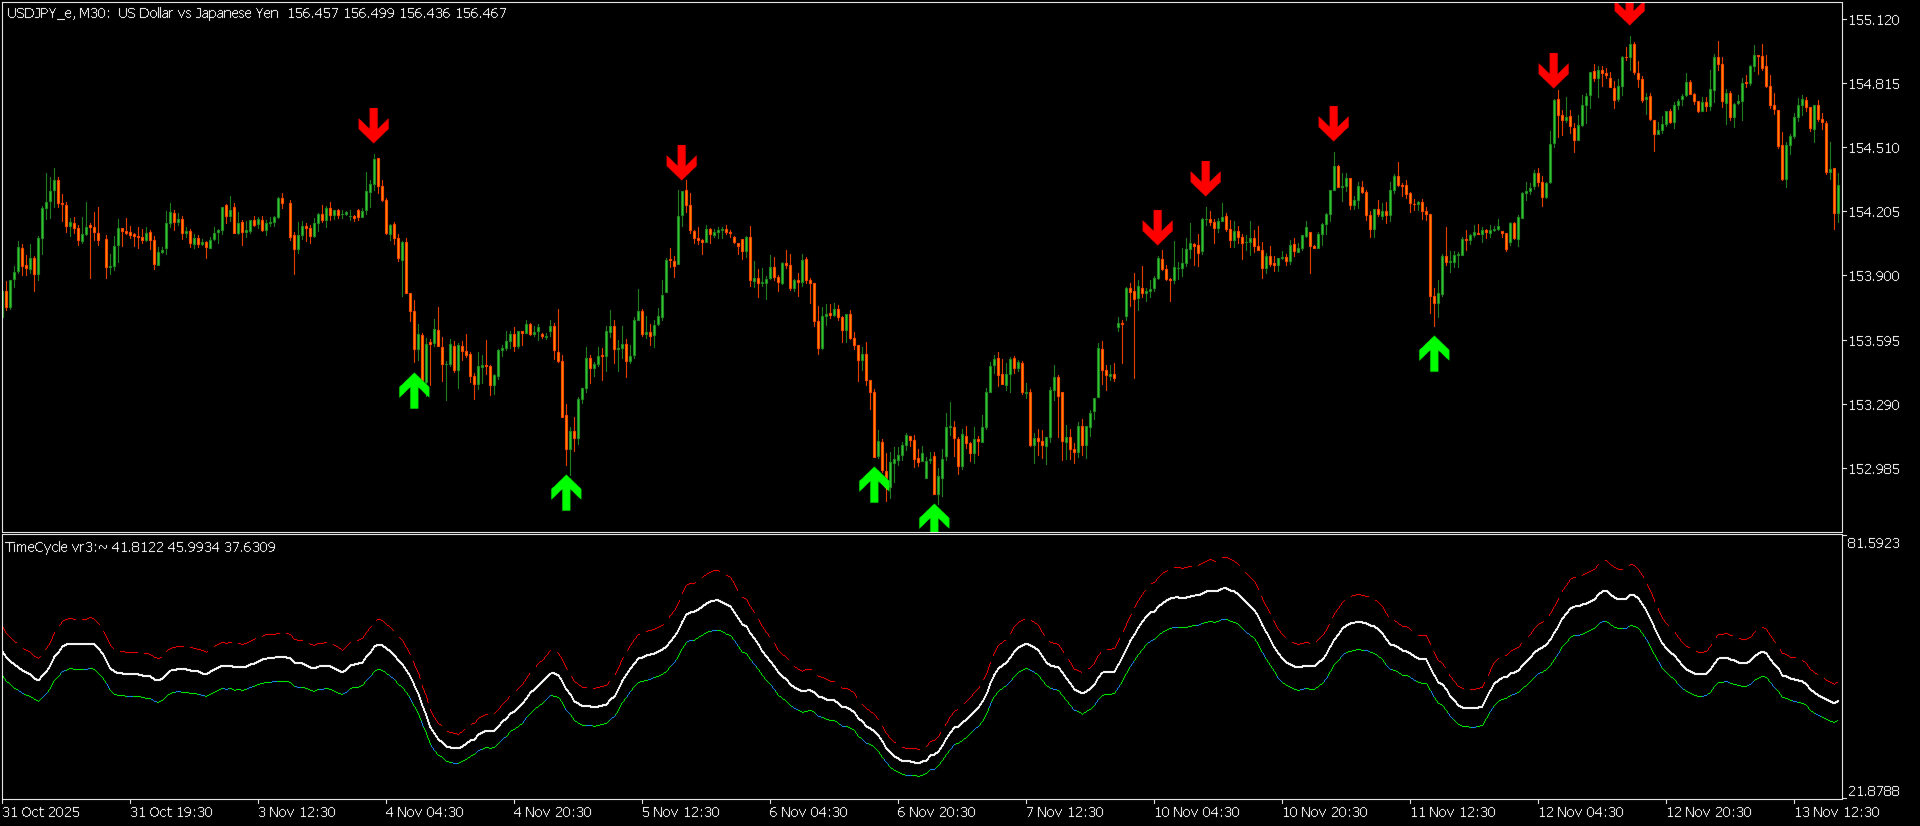Click the 7 Nov 12:30 time label
The height and width of the screenshot is (826, 1920).
pyautogui.click(x=1065, y=812)
